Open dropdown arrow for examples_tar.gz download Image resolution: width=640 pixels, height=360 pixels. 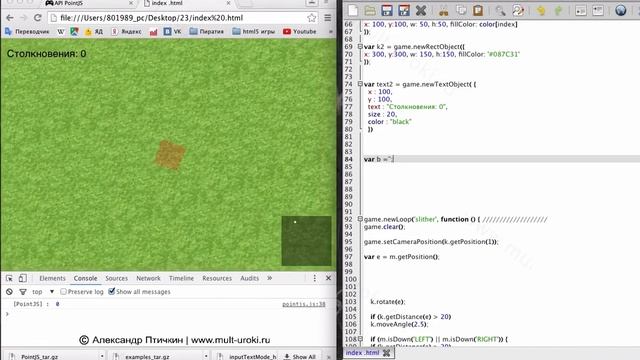point(206,356)
